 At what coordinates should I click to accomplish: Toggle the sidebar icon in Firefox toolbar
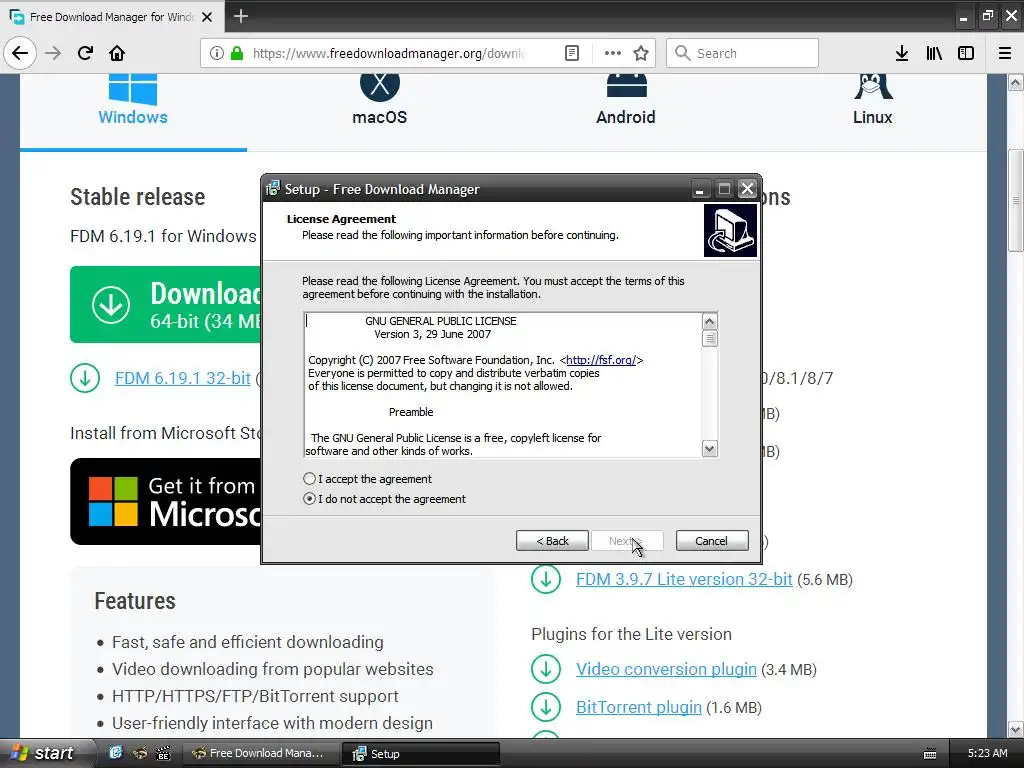pos(966,53)
